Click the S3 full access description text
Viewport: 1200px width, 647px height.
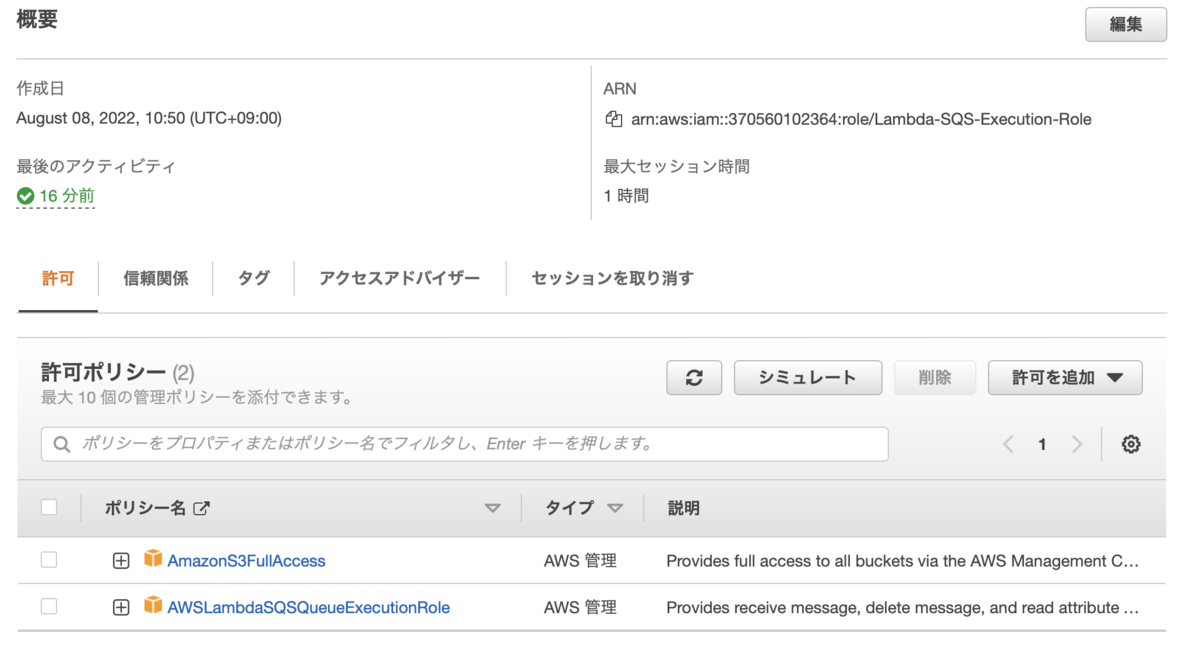[x=902, y=561]
